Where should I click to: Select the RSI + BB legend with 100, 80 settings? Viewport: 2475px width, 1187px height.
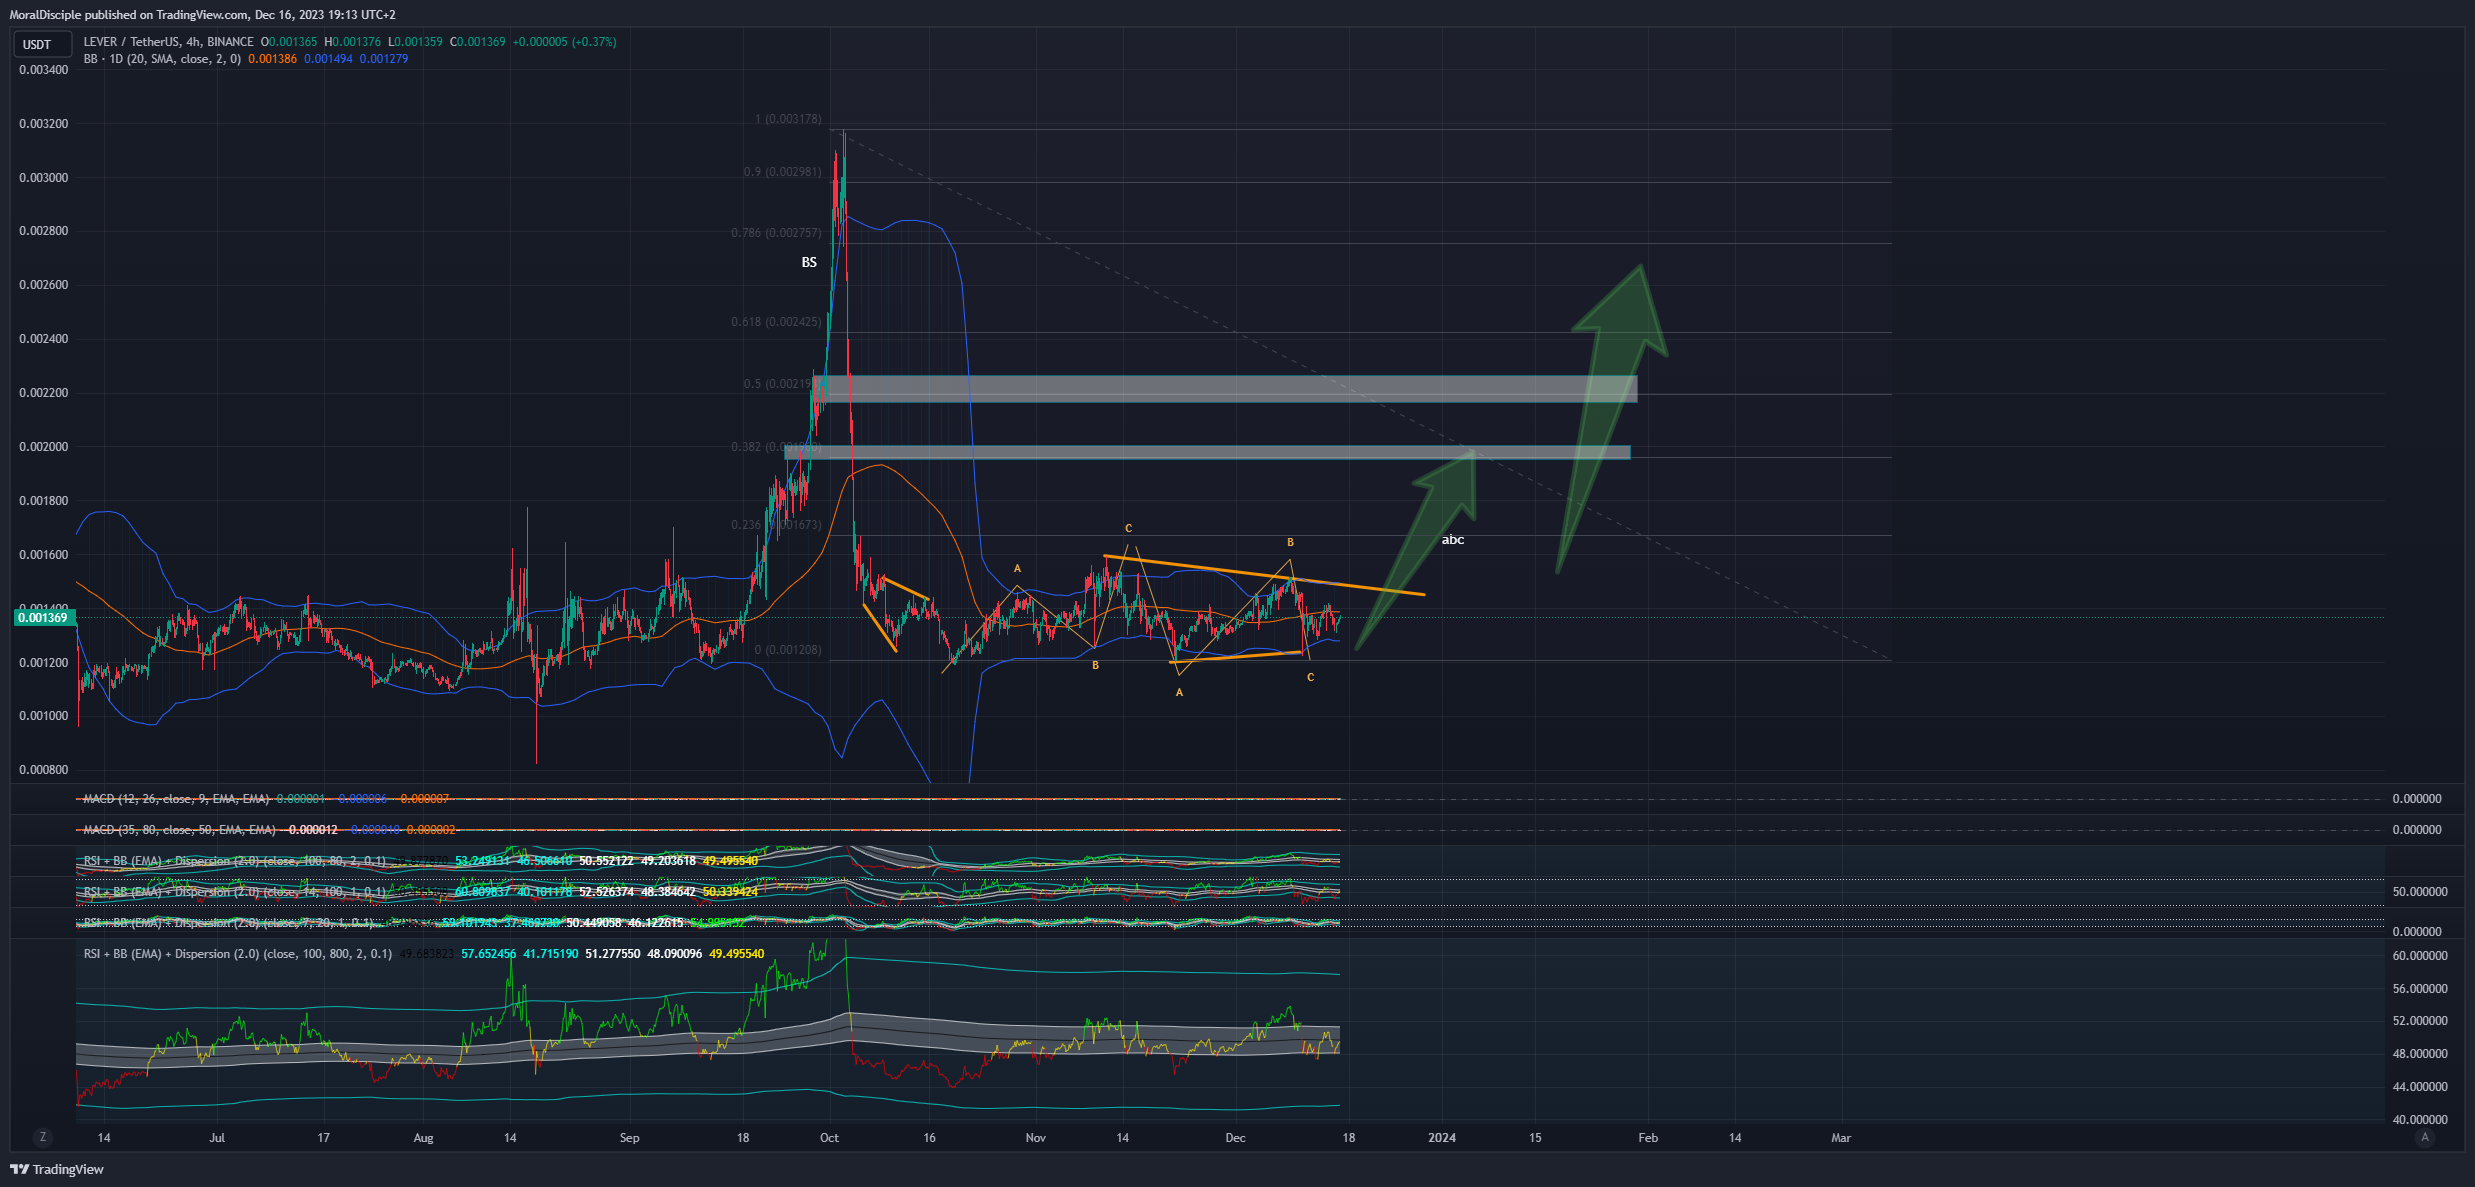point(234,861)
